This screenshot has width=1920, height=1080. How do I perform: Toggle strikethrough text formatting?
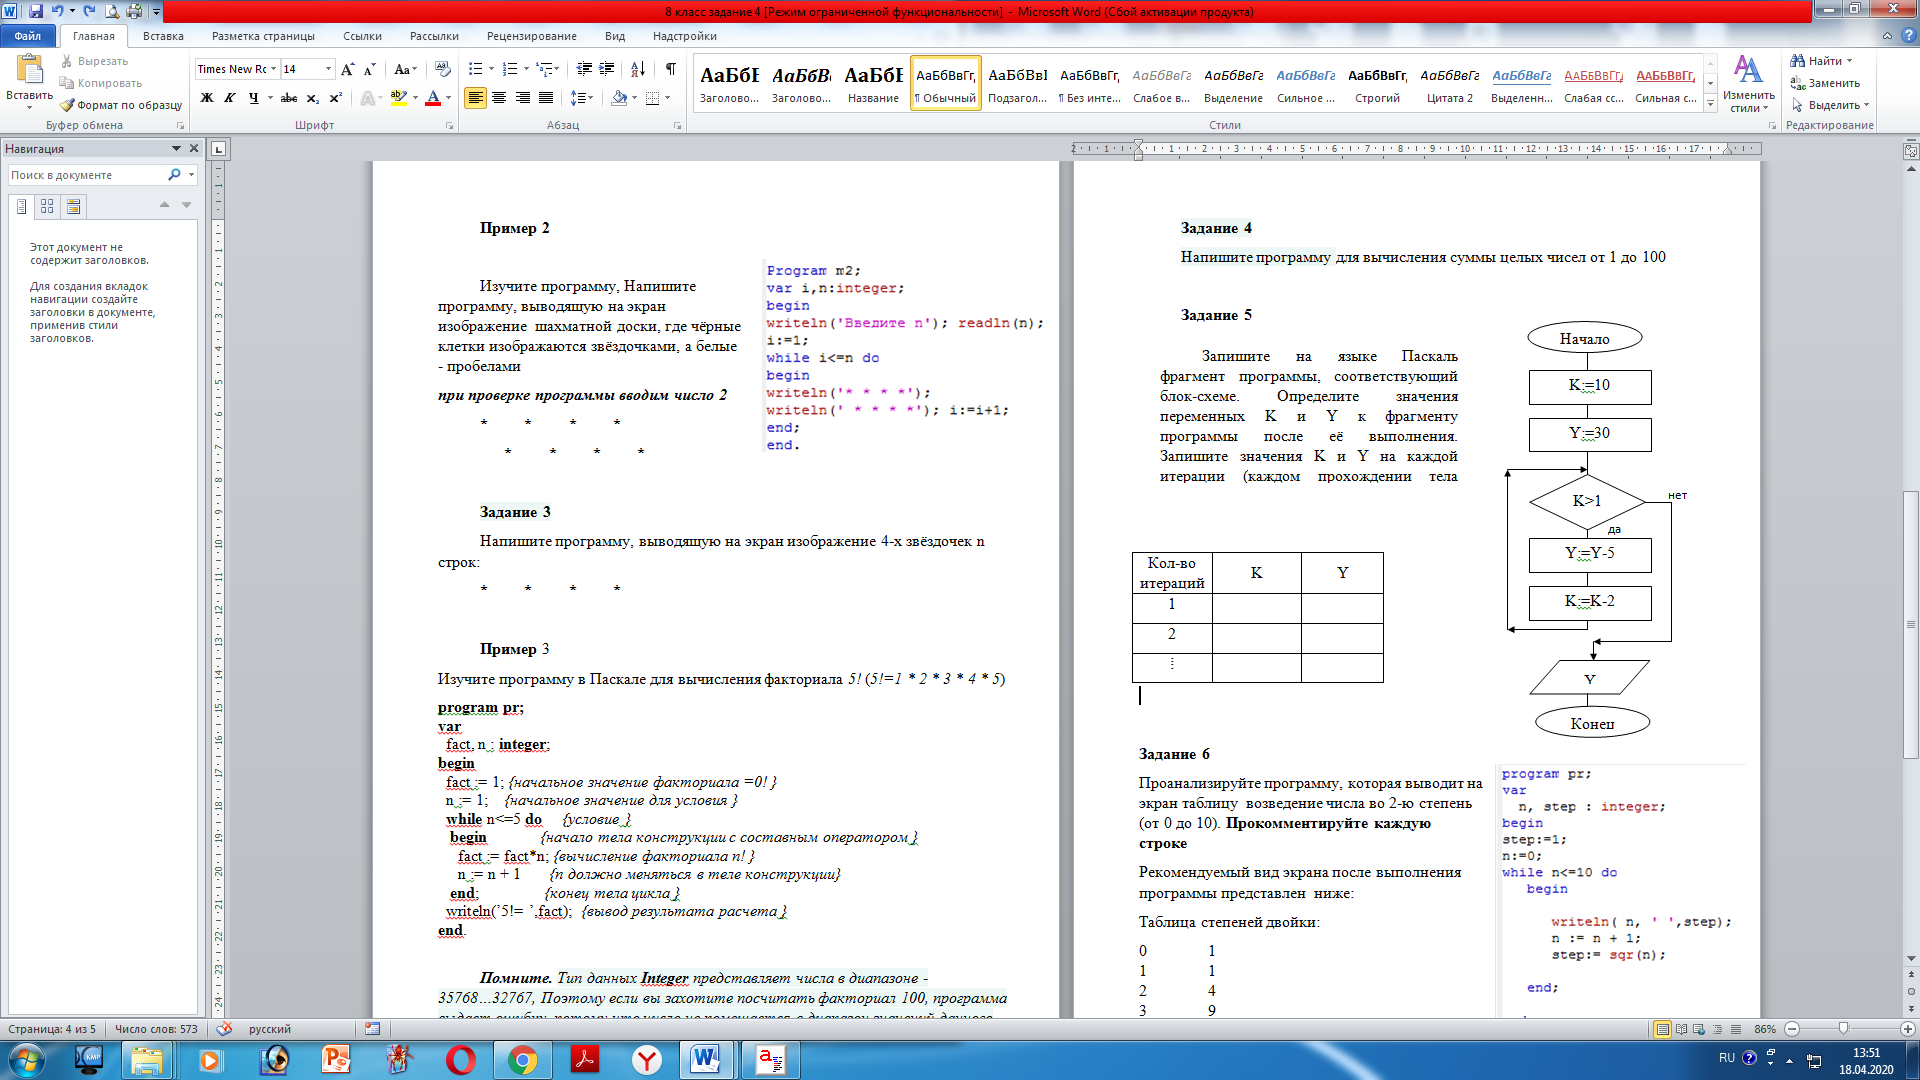[x=289, y=98]
